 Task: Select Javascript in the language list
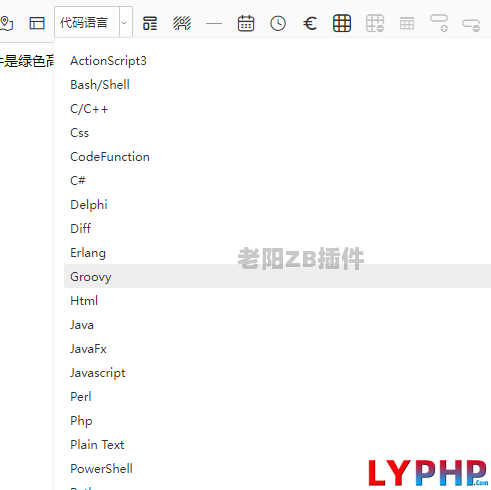click(x=277, y=373)
